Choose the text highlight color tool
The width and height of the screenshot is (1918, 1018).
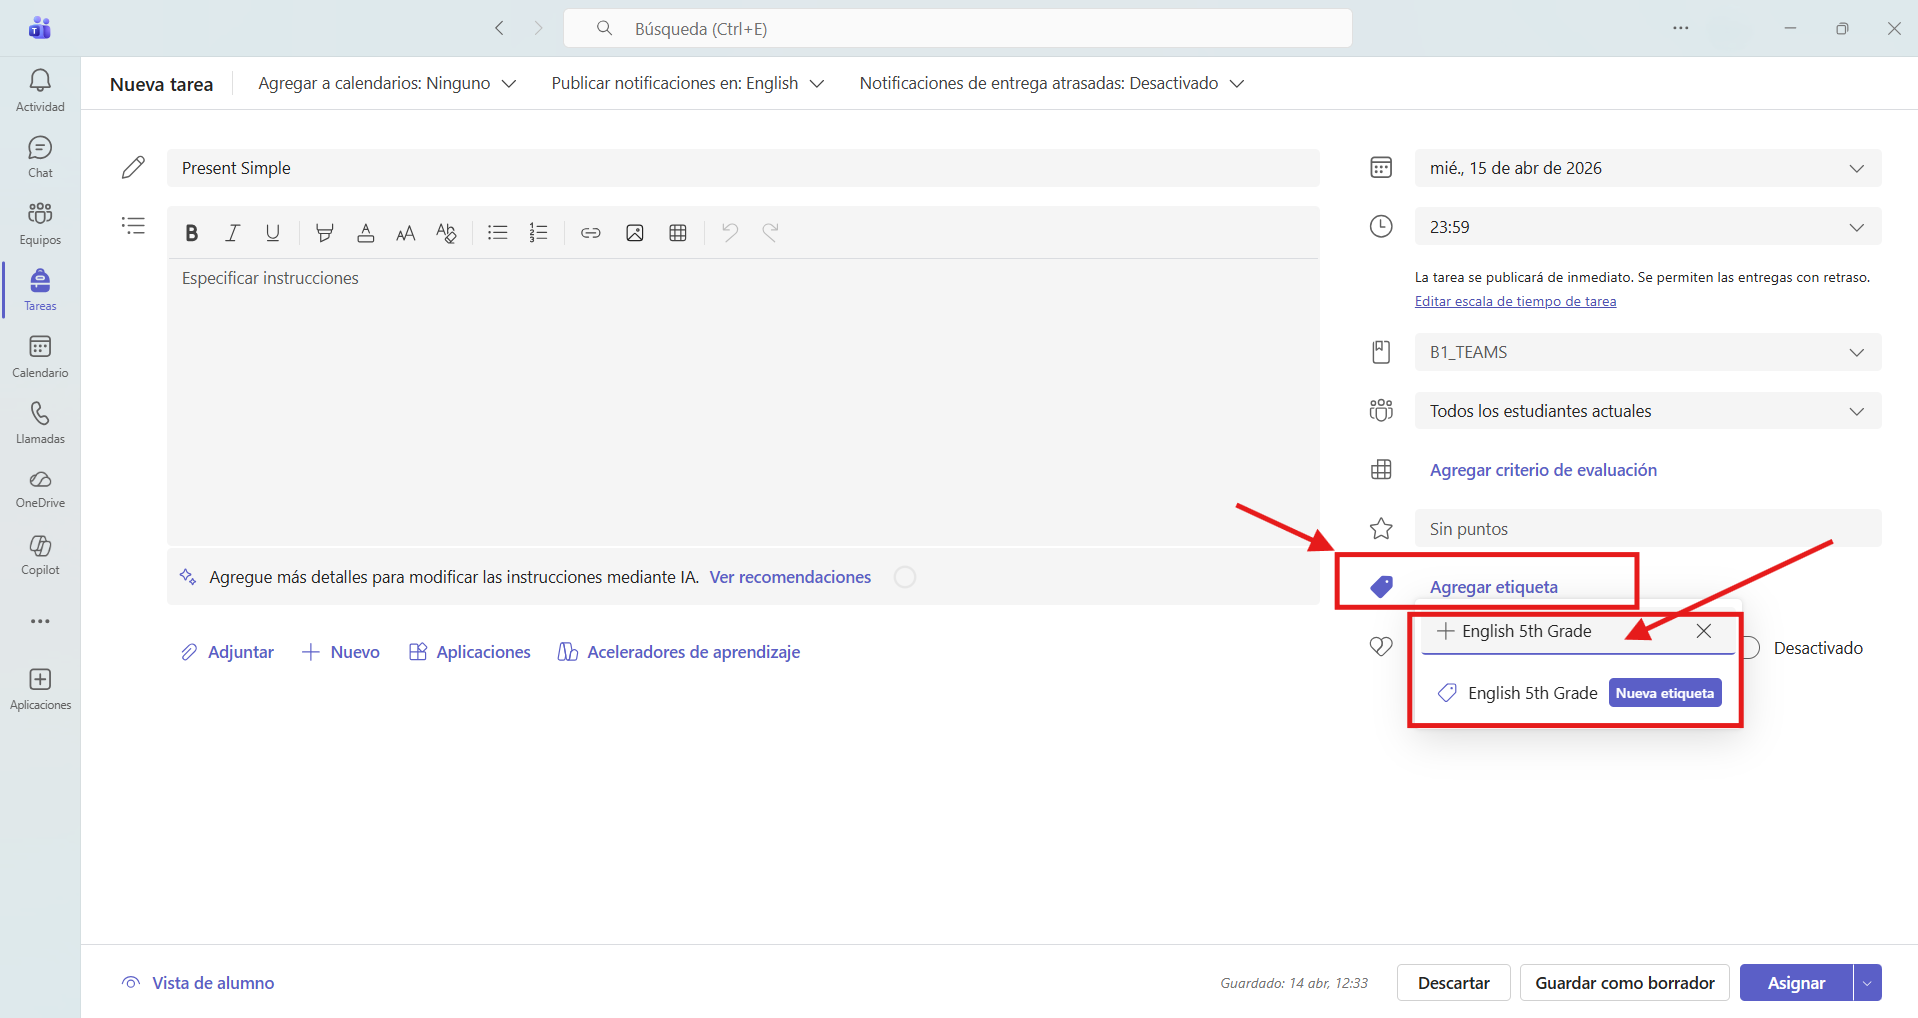click(324, 233)
